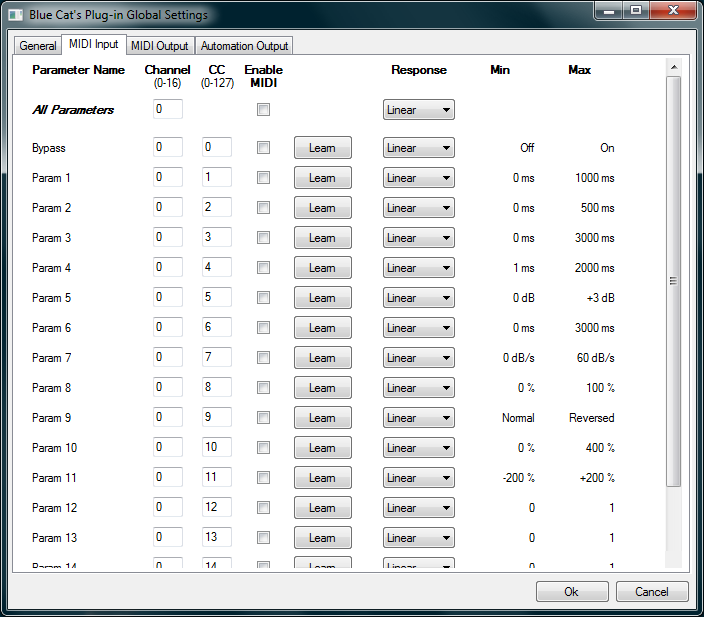
Task: Click the 'Reversed' max value of Param 9
Action: 591,418
